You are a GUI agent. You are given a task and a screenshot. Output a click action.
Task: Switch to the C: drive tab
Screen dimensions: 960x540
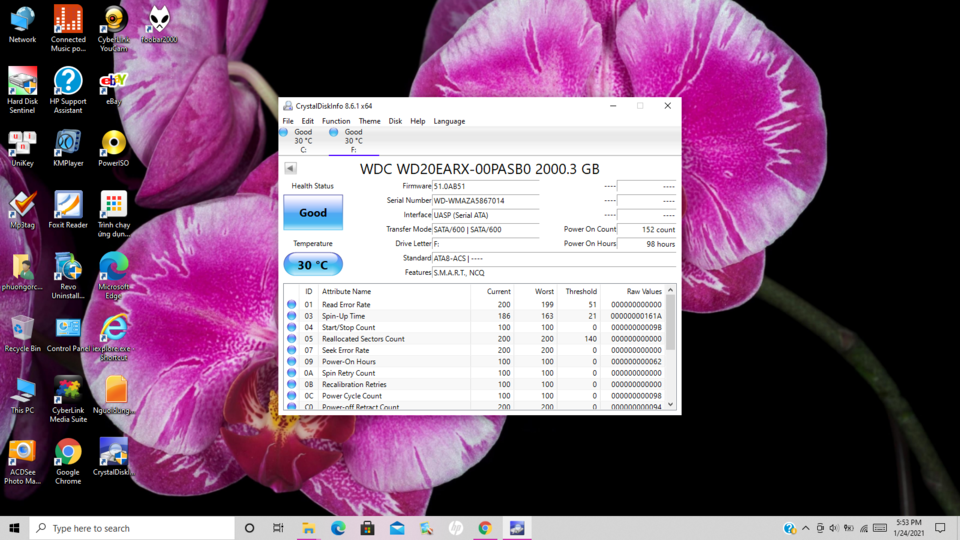coord(303,141)
